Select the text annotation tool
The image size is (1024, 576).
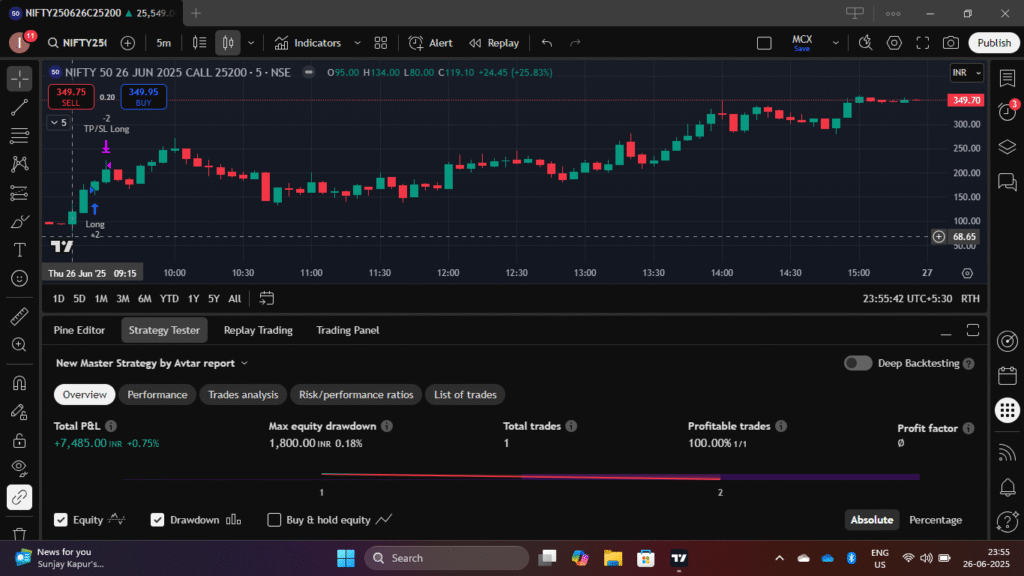click(20, 250)
